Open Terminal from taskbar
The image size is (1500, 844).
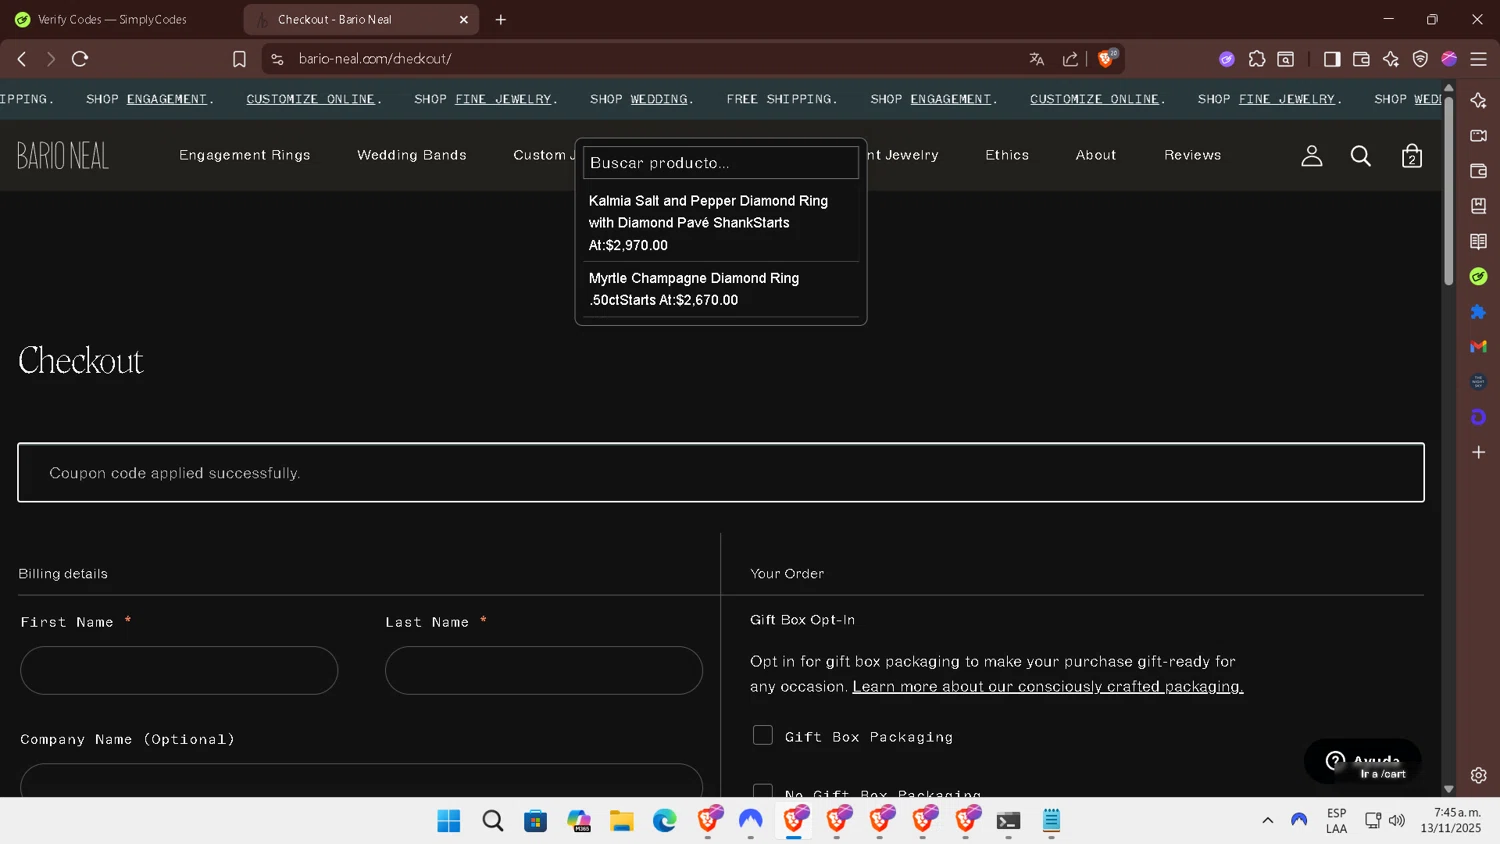tap(1008, 821)
